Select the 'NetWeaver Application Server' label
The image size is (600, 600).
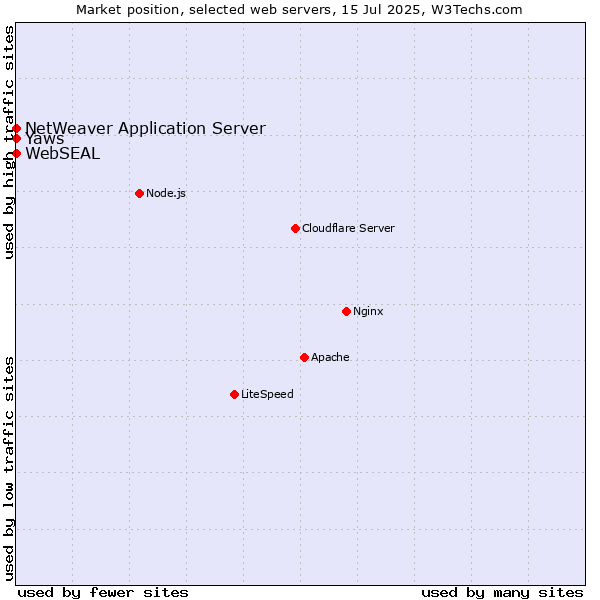[145, 128]
